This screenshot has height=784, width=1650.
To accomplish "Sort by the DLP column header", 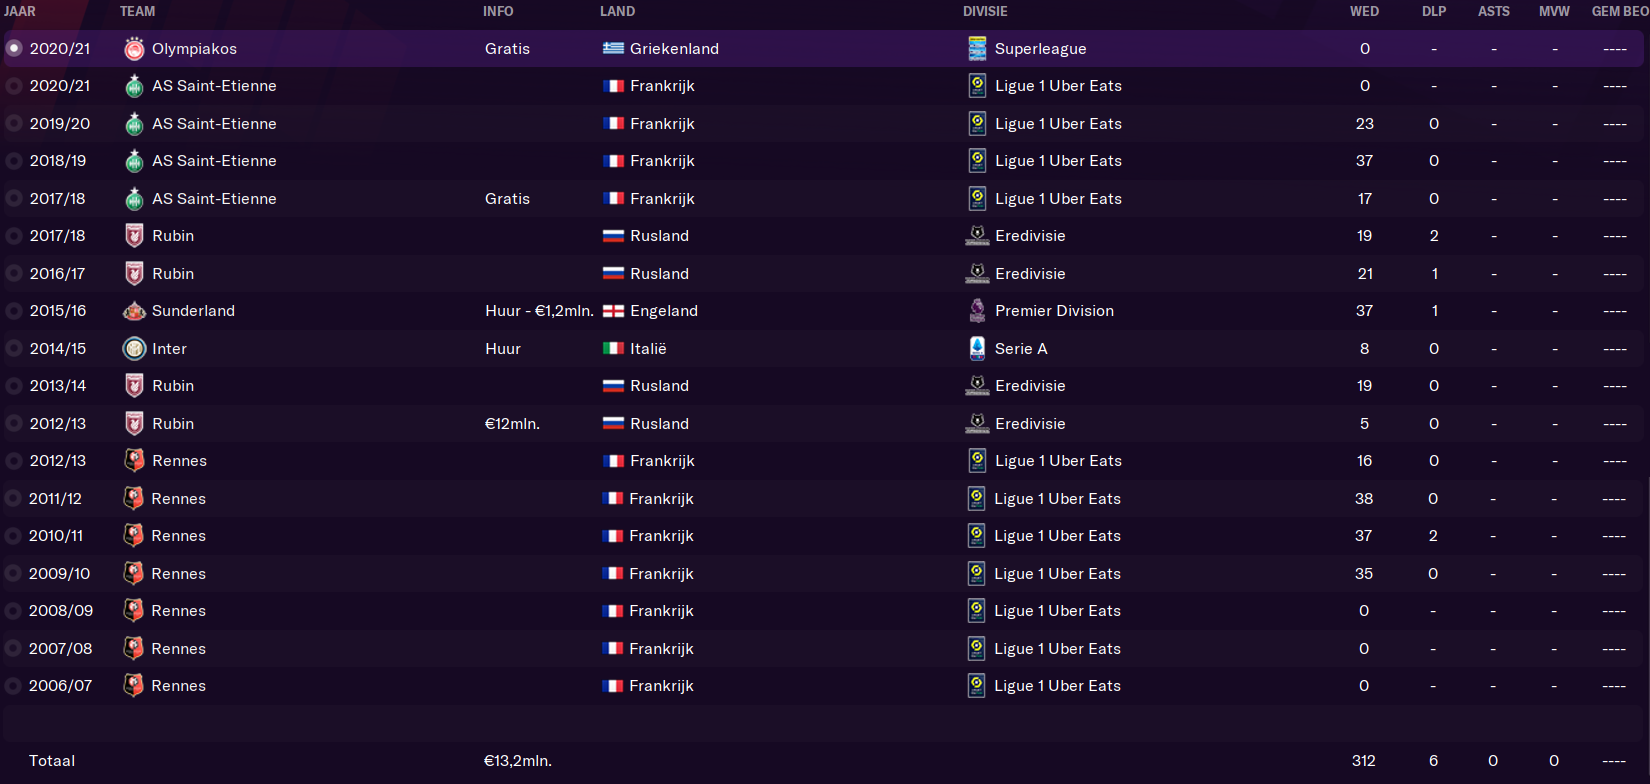I will coord(1434,11).
